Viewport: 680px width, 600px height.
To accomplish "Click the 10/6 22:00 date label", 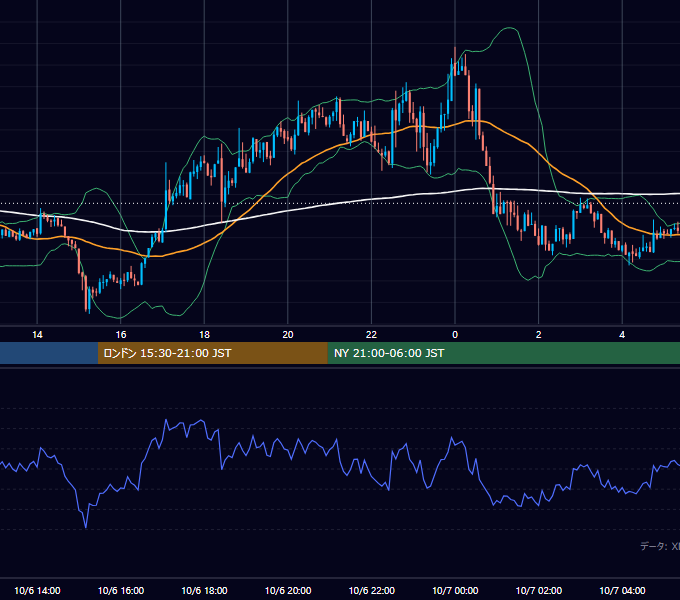I will pyautogui.click(x=372, y=590).
